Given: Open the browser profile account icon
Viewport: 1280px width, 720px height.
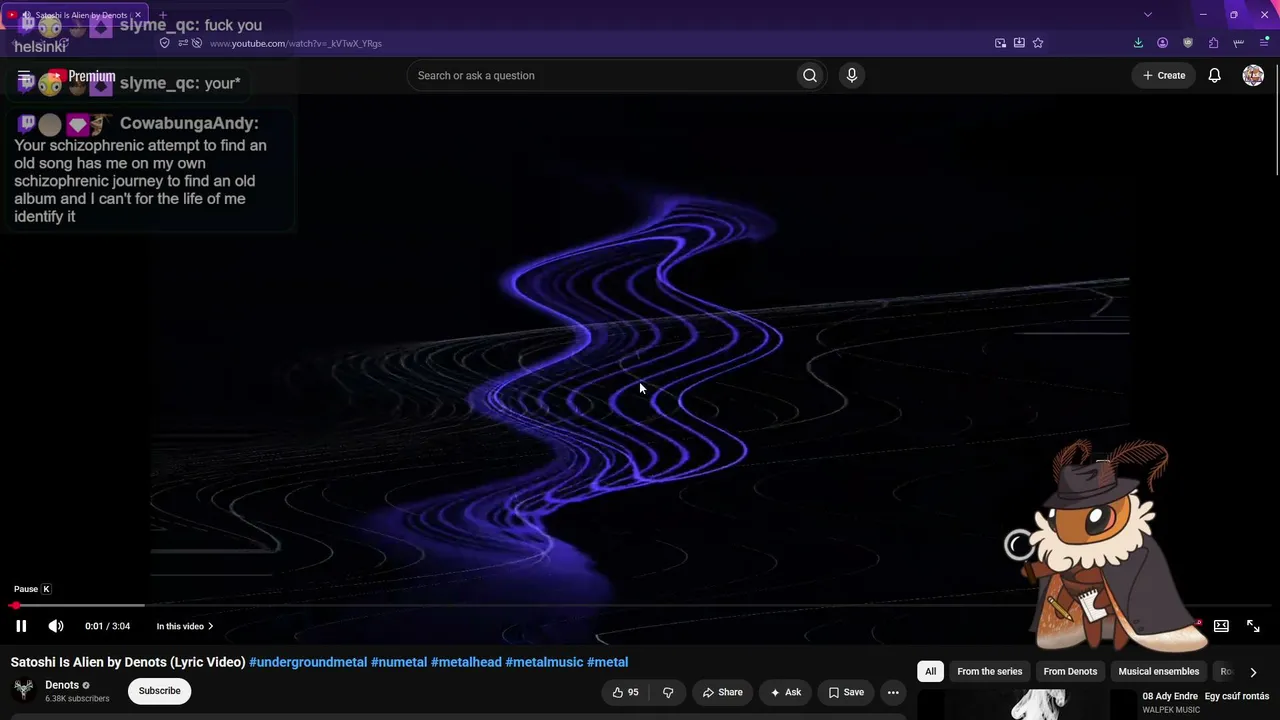Looking at the screenshot, I should pyautogui.click(x=1162, y=43).
